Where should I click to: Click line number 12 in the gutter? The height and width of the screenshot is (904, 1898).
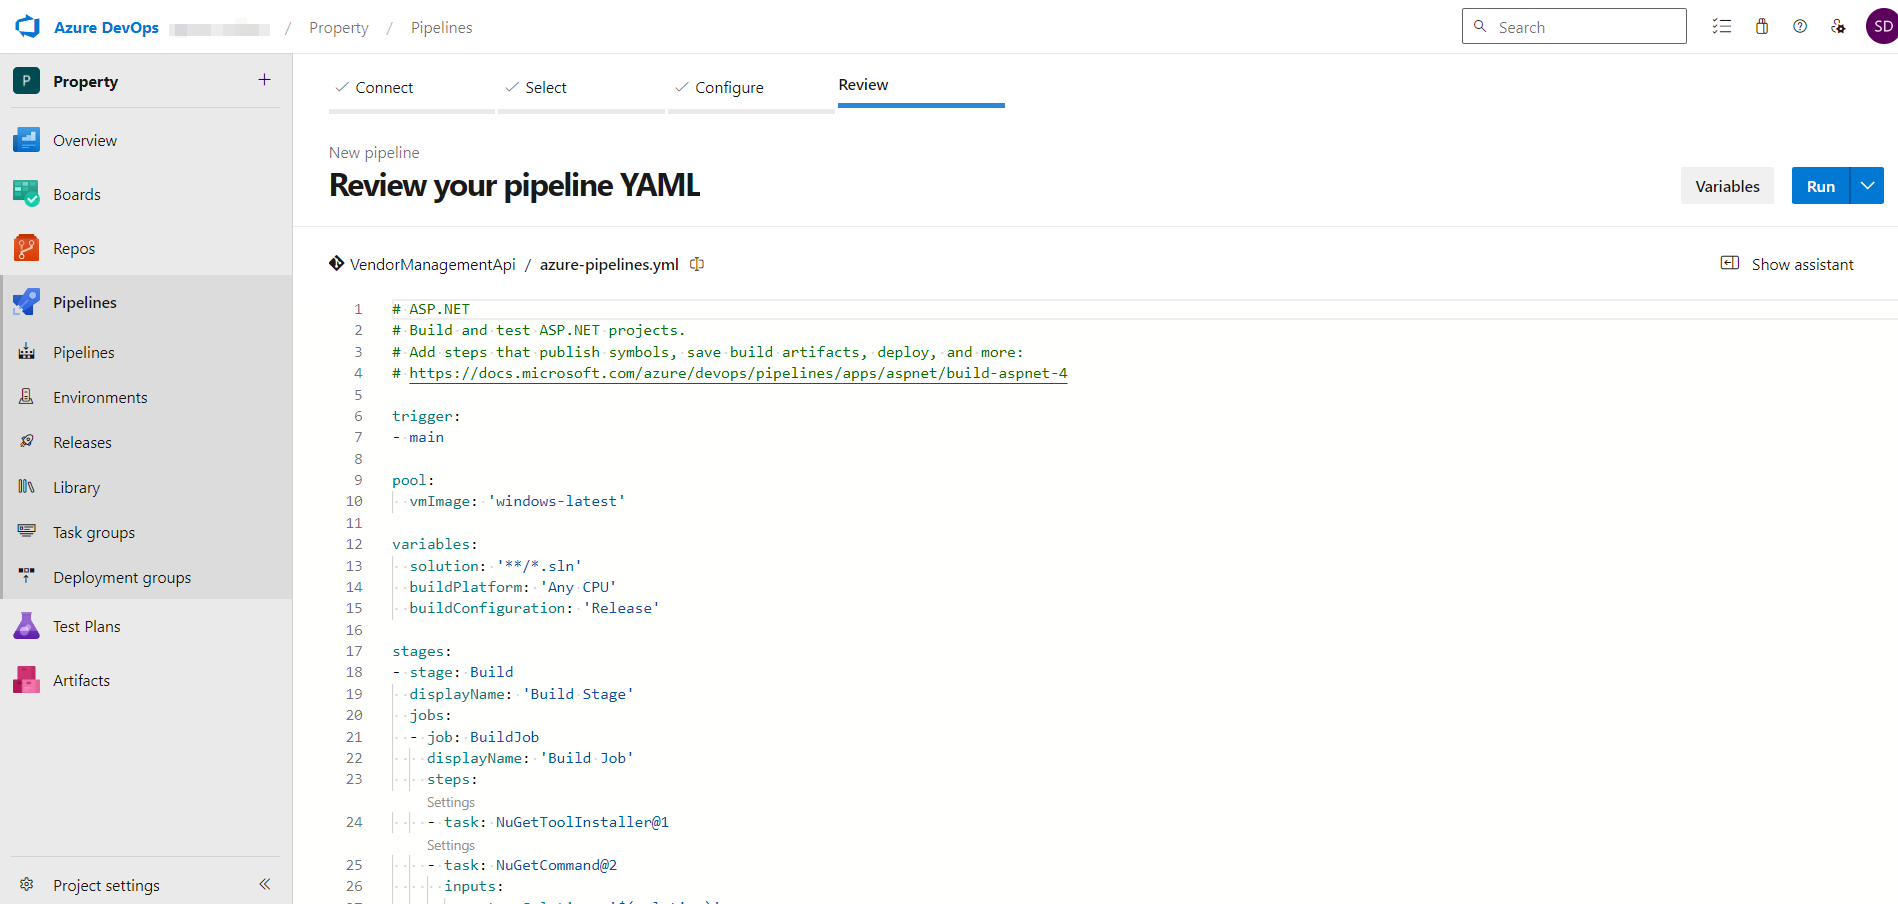click(354, 544)
